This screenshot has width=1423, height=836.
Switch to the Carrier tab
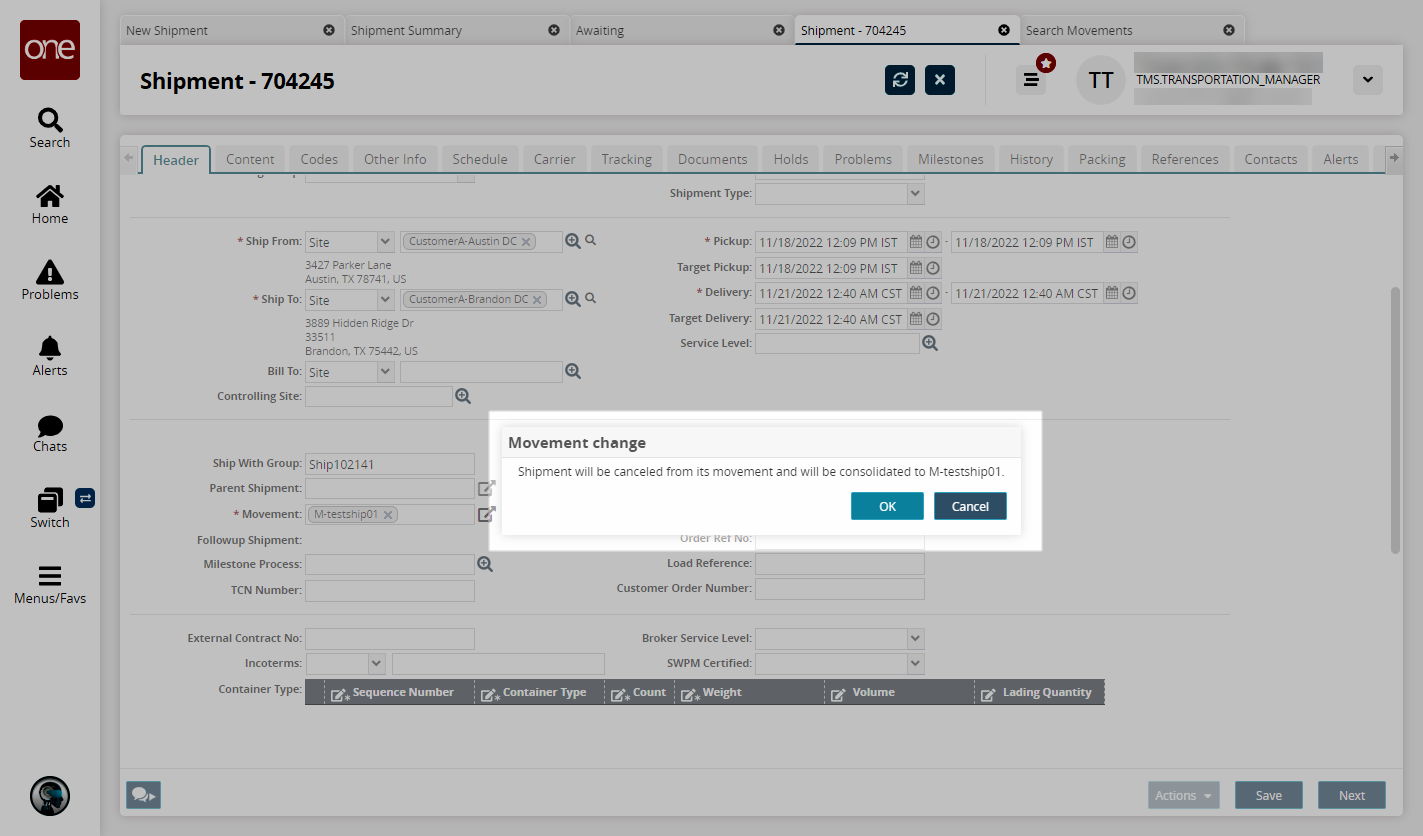coord(554,159)
